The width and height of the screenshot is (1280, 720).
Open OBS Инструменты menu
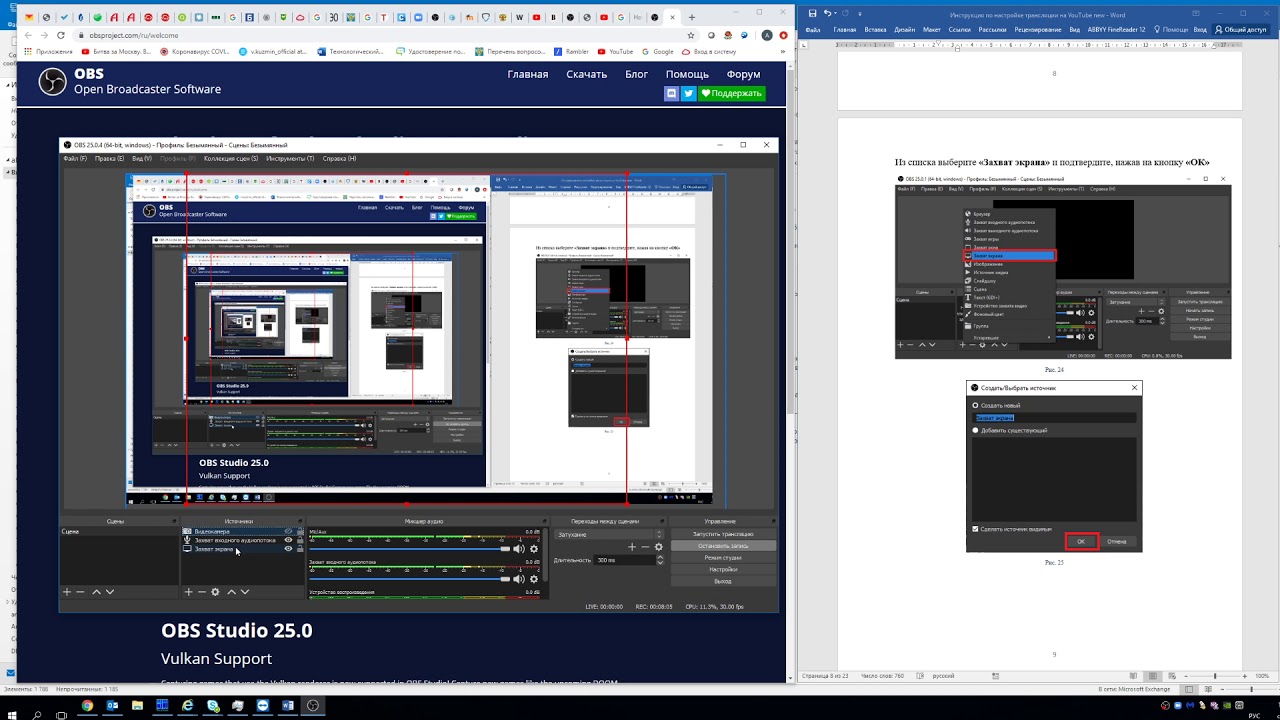290,159
